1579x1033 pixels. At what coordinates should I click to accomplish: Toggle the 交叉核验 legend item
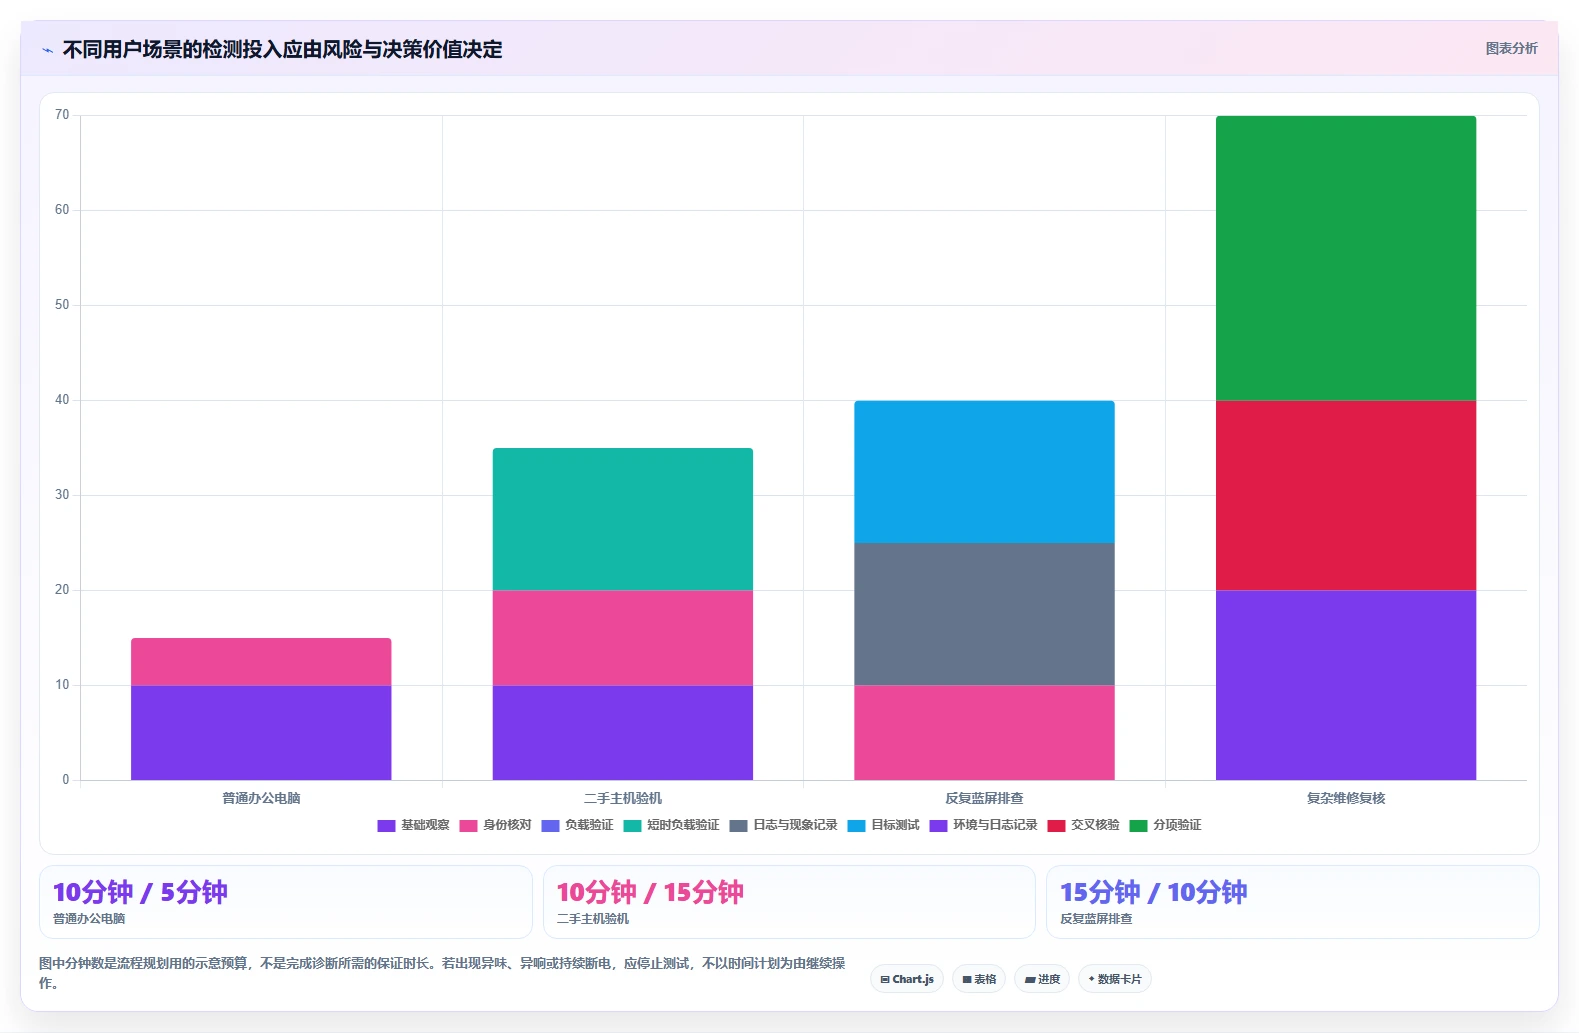(1084, 825)
